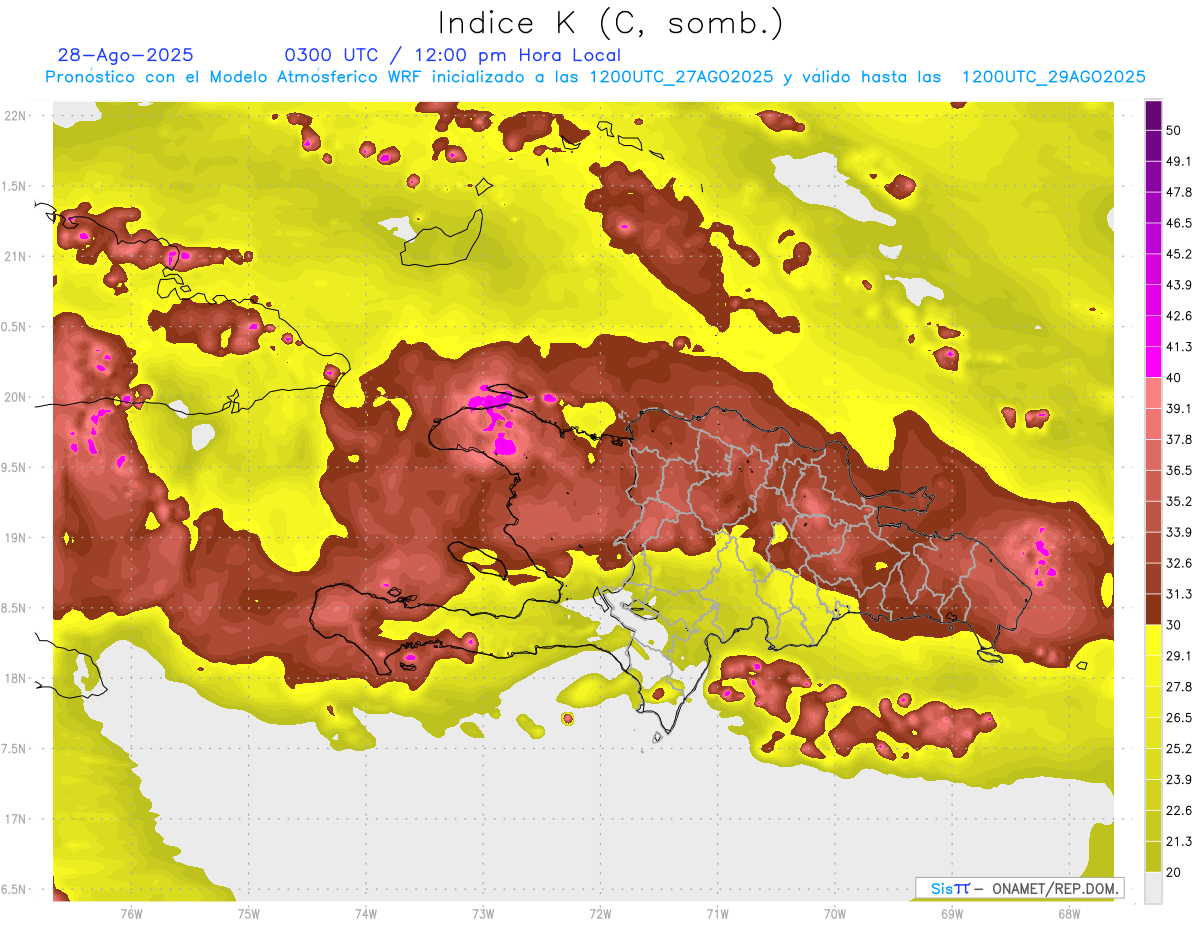The image size is (1200, 927).
Task: Select the "0300 UTC / 12:00 pm Hora Local" text
Action: coord(452,55)
